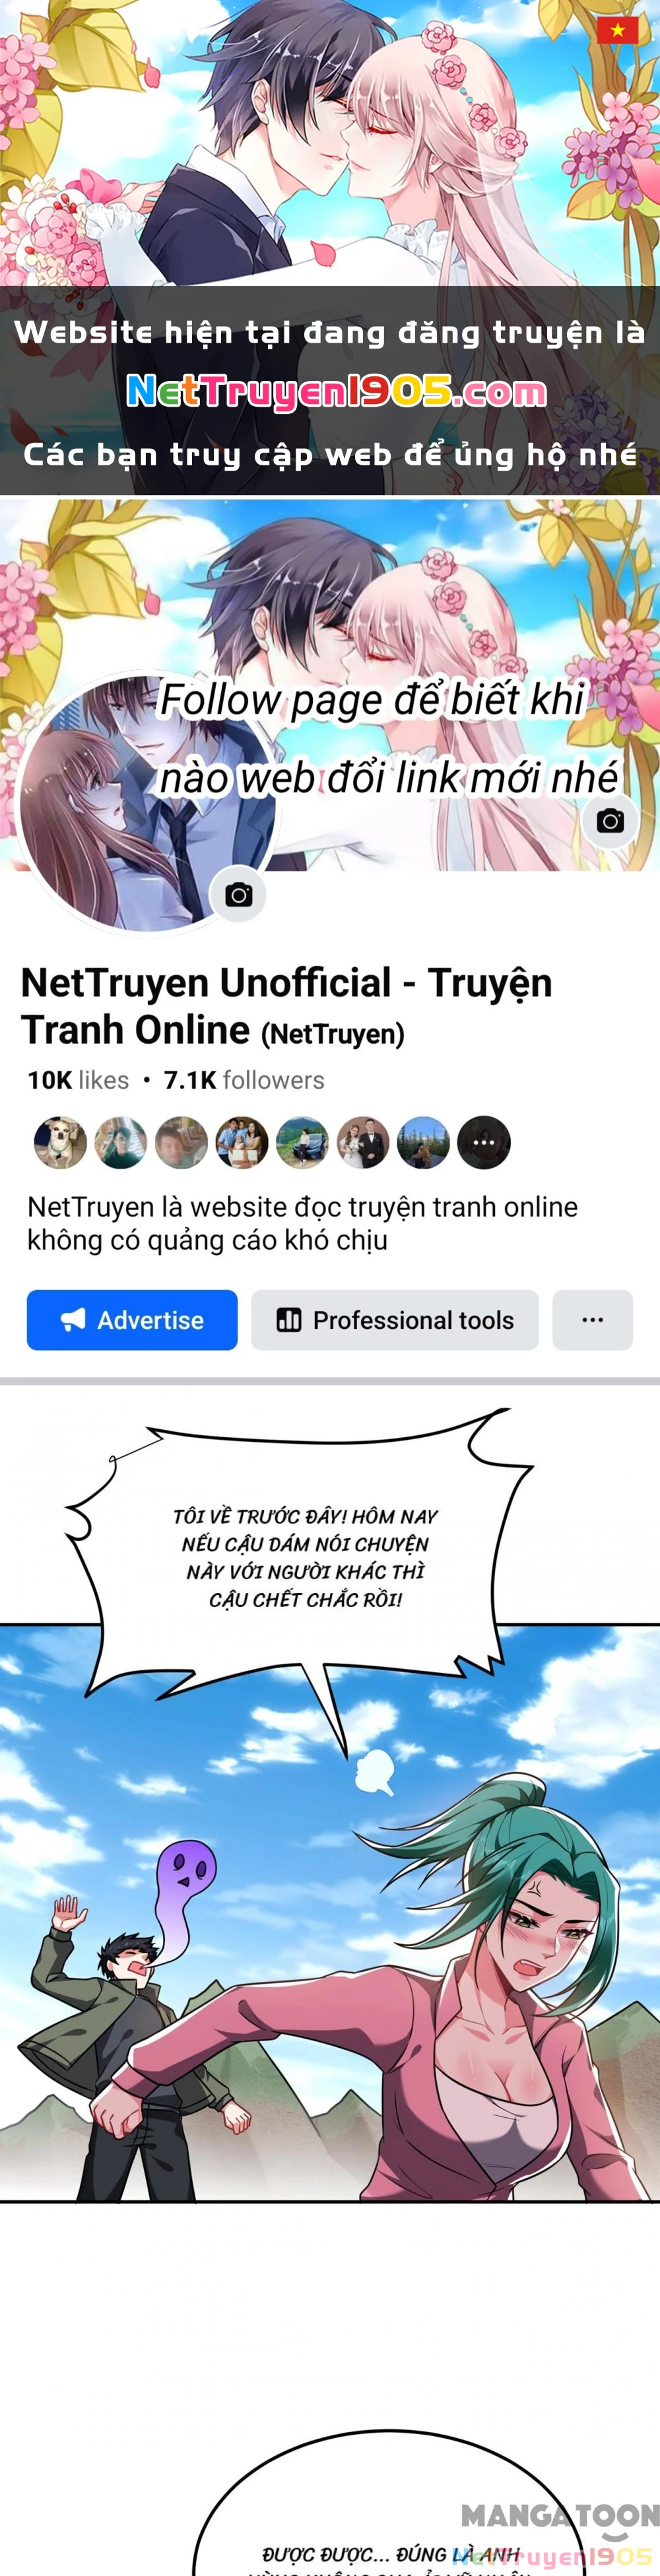Click the MangaToon watermark logo

pyautogui.click(x=560, y=2516)
